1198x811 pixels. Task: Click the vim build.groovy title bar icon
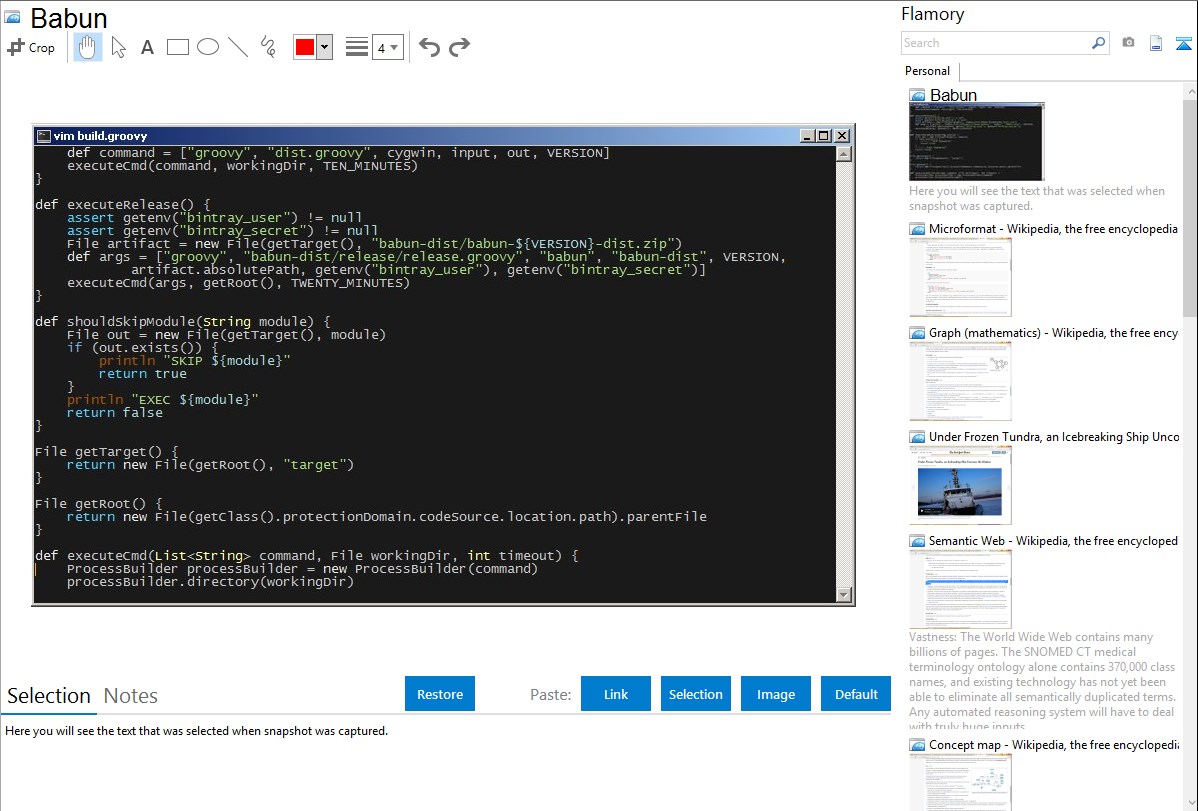coord(44,135)
